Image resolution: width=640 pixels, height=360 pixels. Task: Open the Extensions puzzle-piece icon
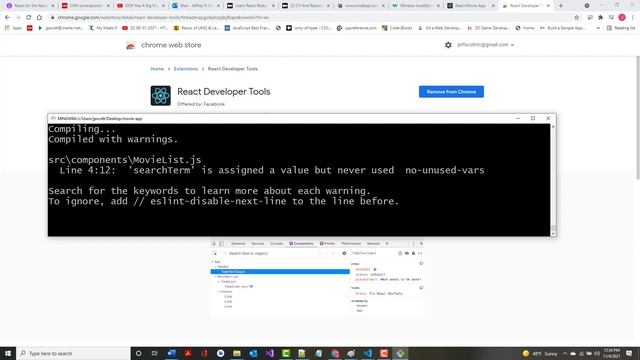[600, 18]
